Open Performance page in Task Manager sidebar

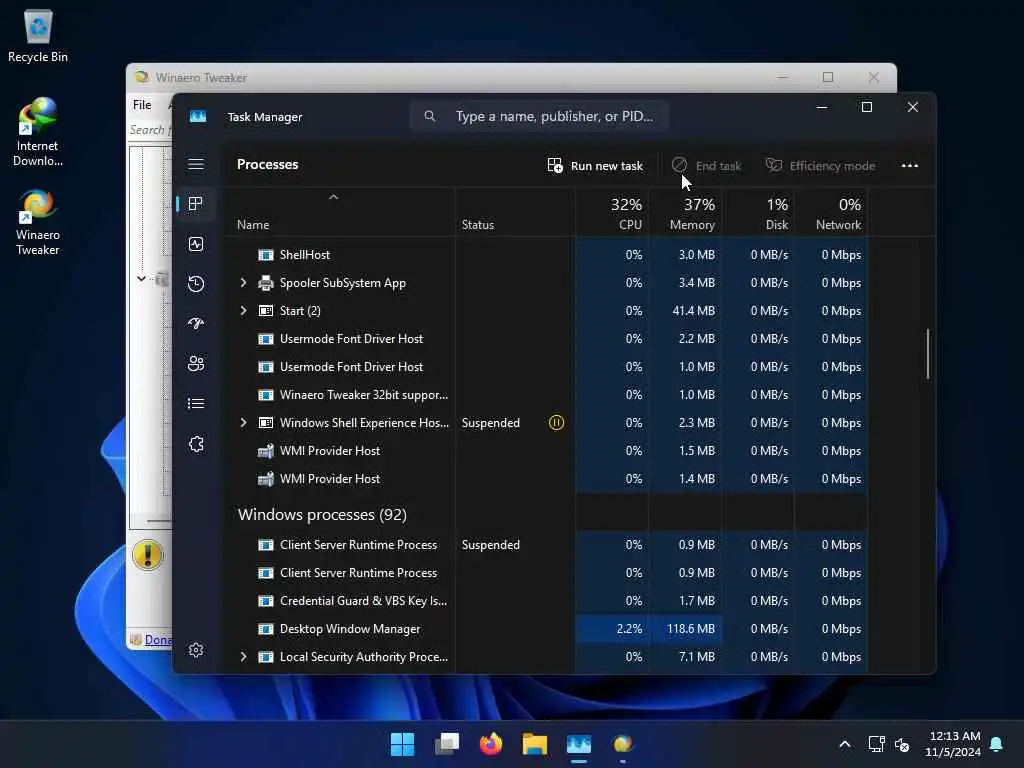coord(196,244)
